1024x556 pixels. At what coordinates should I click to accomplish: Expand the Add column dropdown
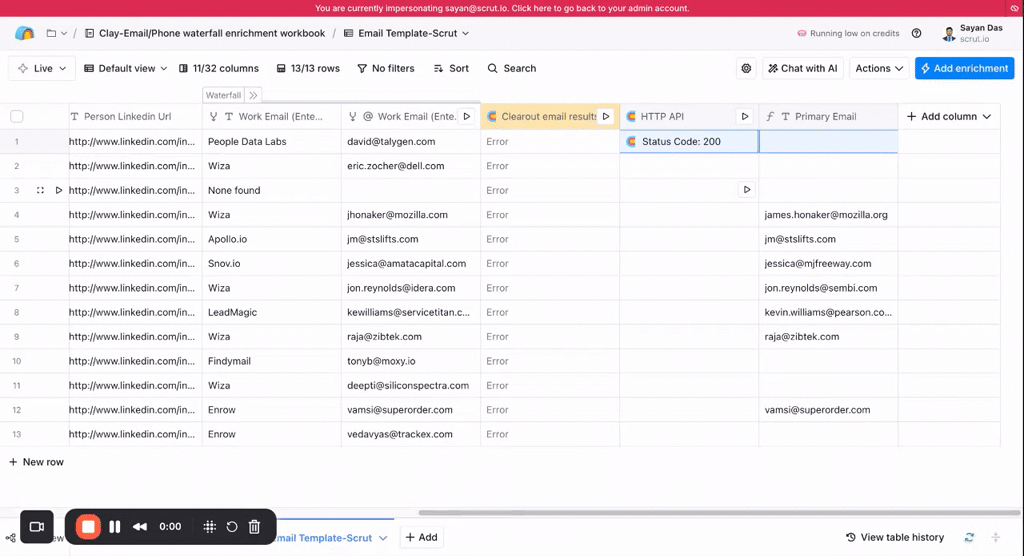948,117
